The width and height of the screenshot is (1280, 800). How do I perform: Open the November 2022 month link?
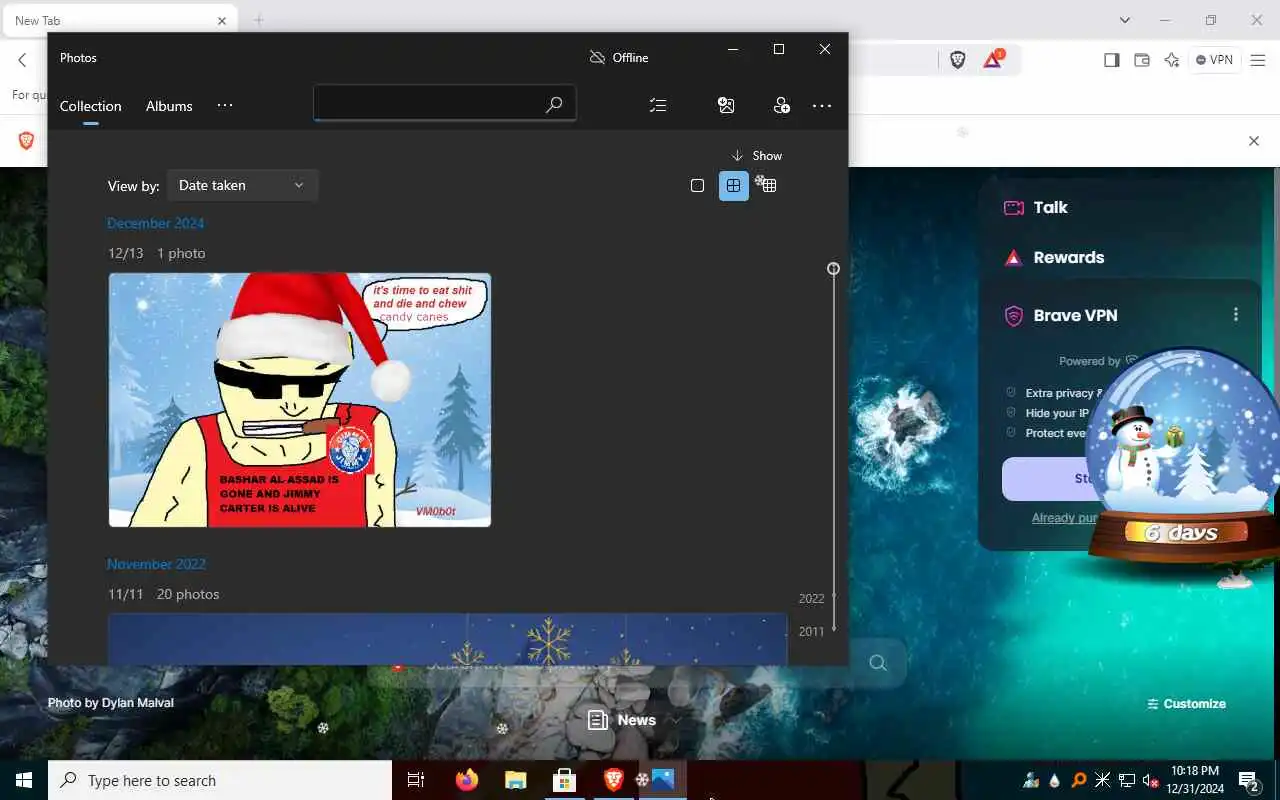(x=156, y=564)
